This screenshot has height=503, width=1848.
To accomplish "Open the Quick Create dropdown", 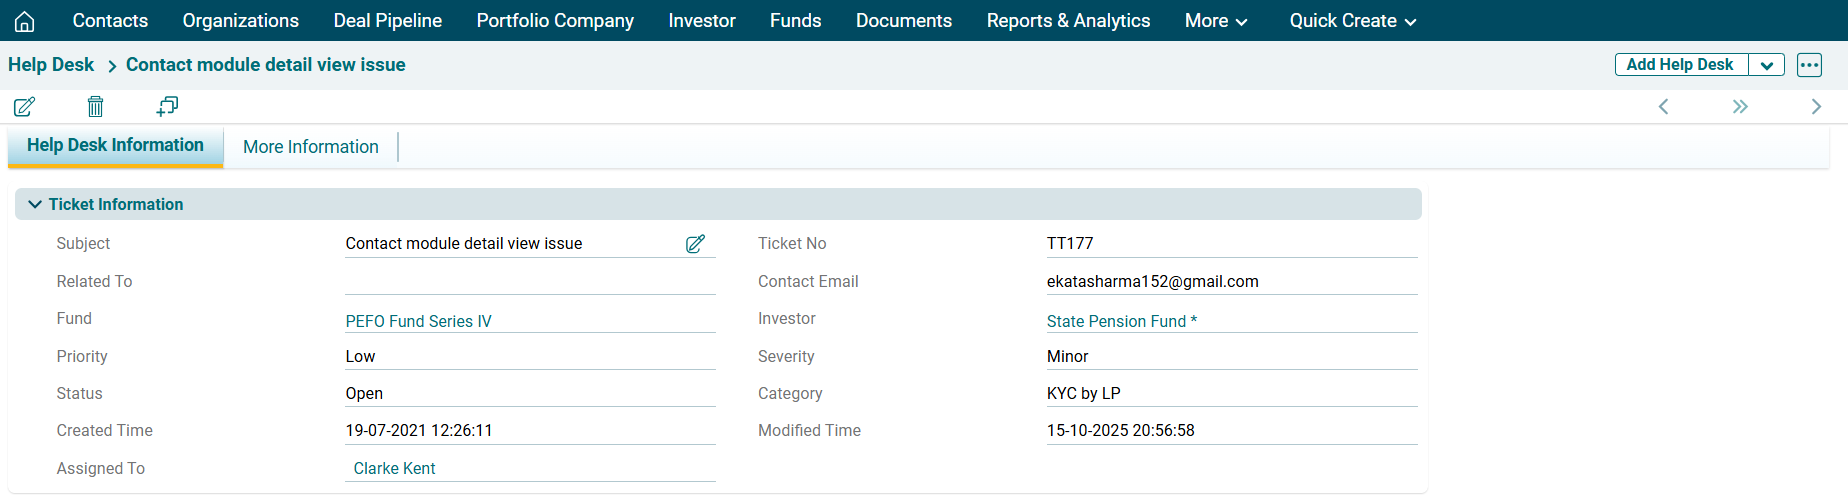I will pyautogui.click(x=1352, y=21).
